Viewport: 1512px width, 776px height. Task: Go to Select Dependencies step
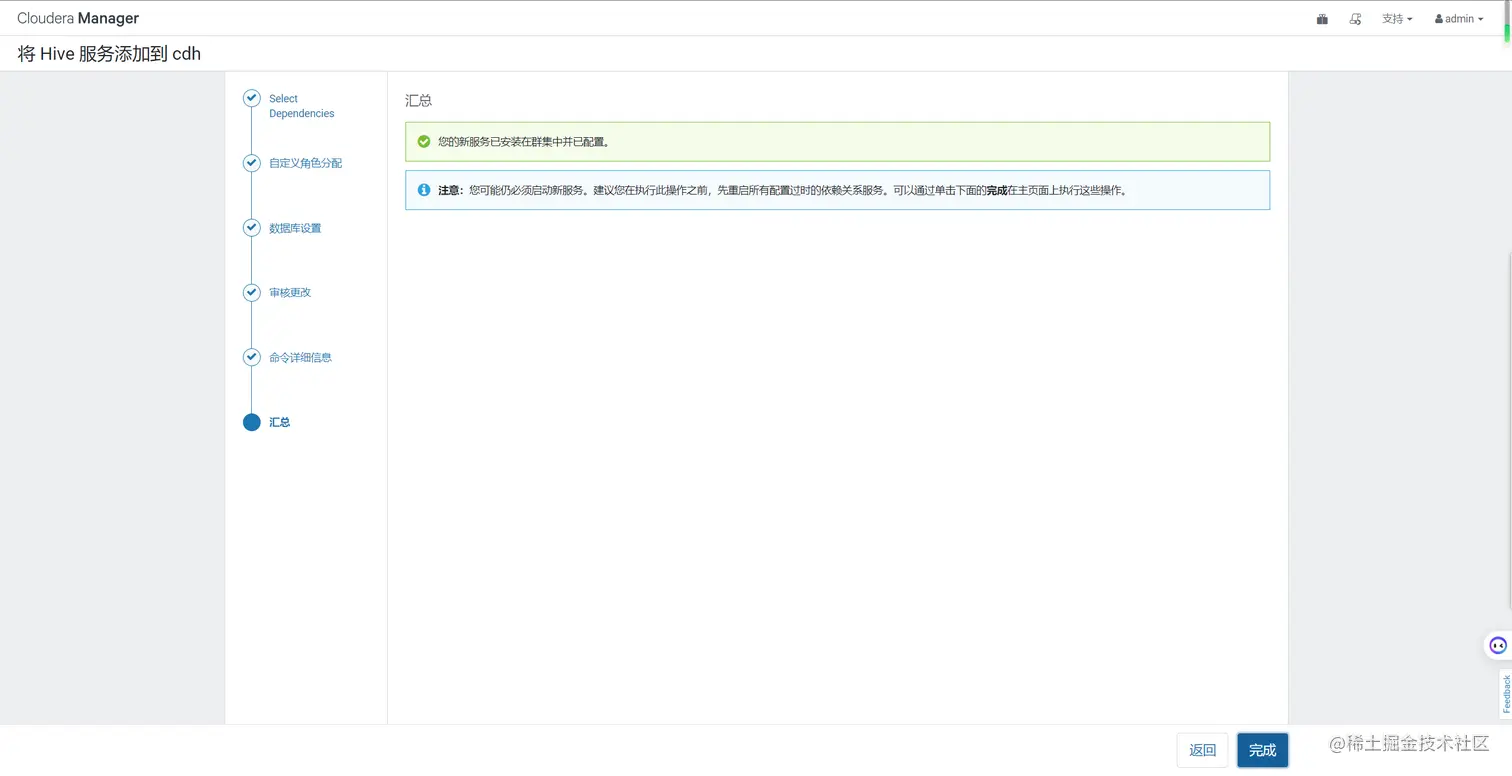[x=301, y=106]
